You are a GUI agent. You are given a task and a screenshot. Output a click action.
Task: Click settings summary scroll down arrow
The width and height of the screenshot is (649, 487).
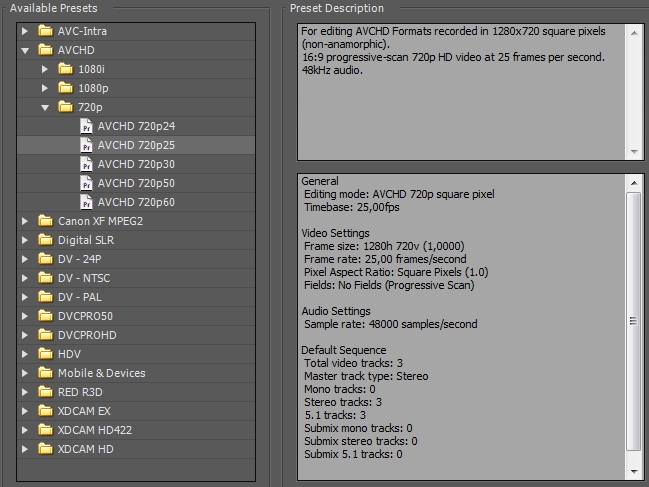tap(634, 471)
